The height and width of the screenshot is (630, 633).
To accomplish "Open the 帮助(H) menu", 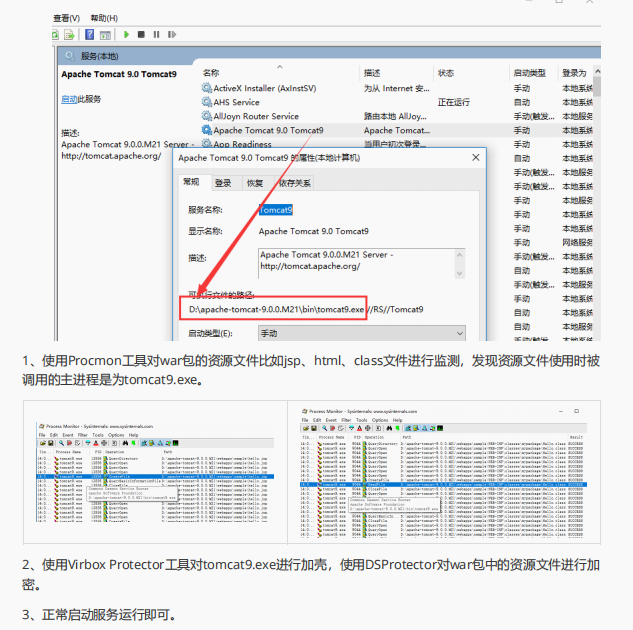I will pos(104,18).
